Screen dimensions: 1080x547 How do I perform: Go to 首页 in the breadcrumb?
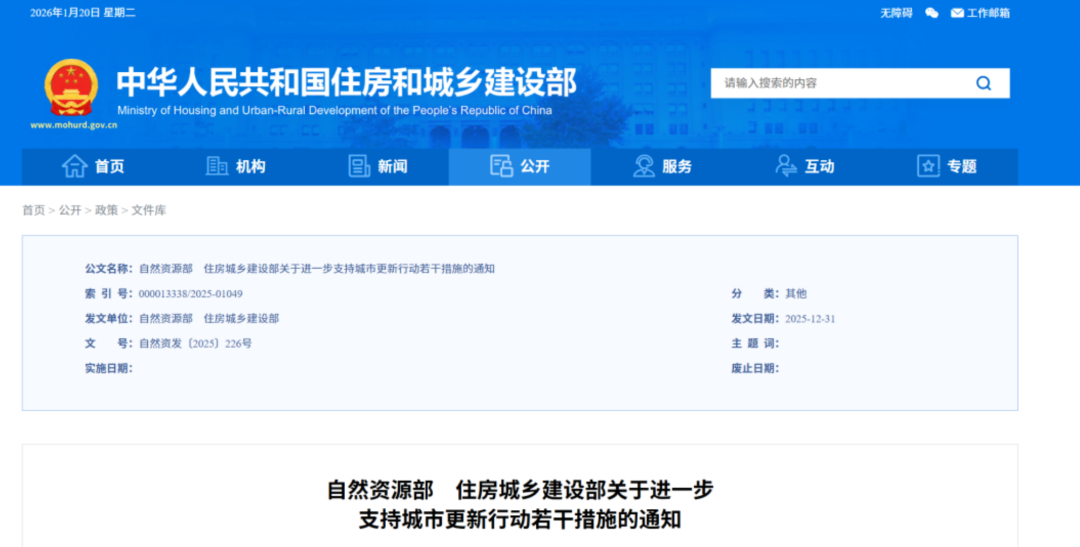pos(33,210)
